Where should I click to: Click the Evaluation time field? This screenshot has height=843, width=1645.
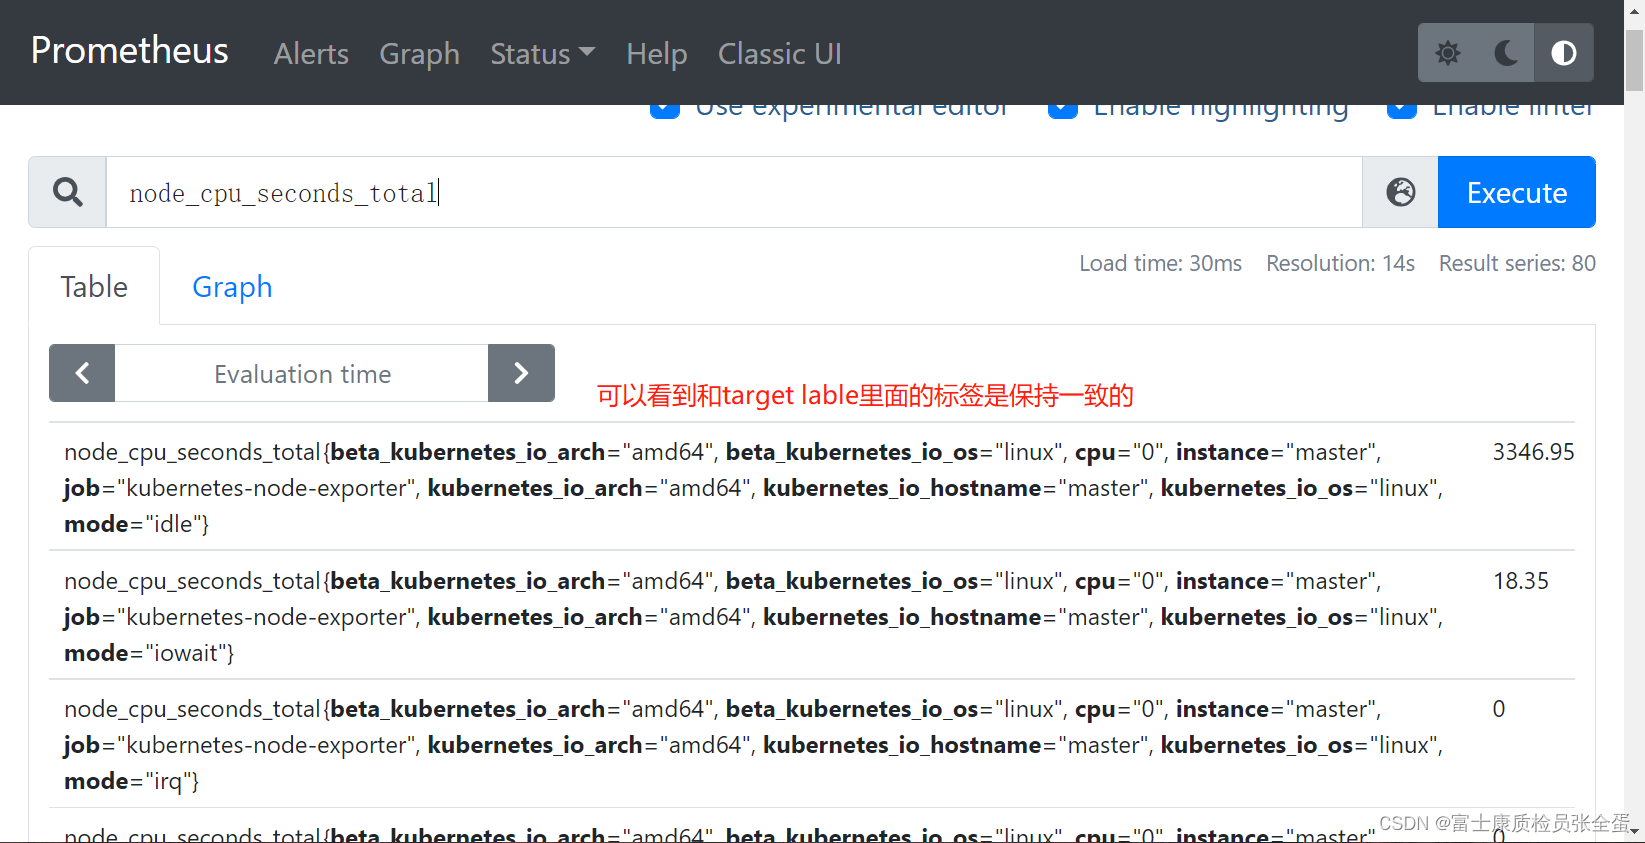[x=301, y=373]
